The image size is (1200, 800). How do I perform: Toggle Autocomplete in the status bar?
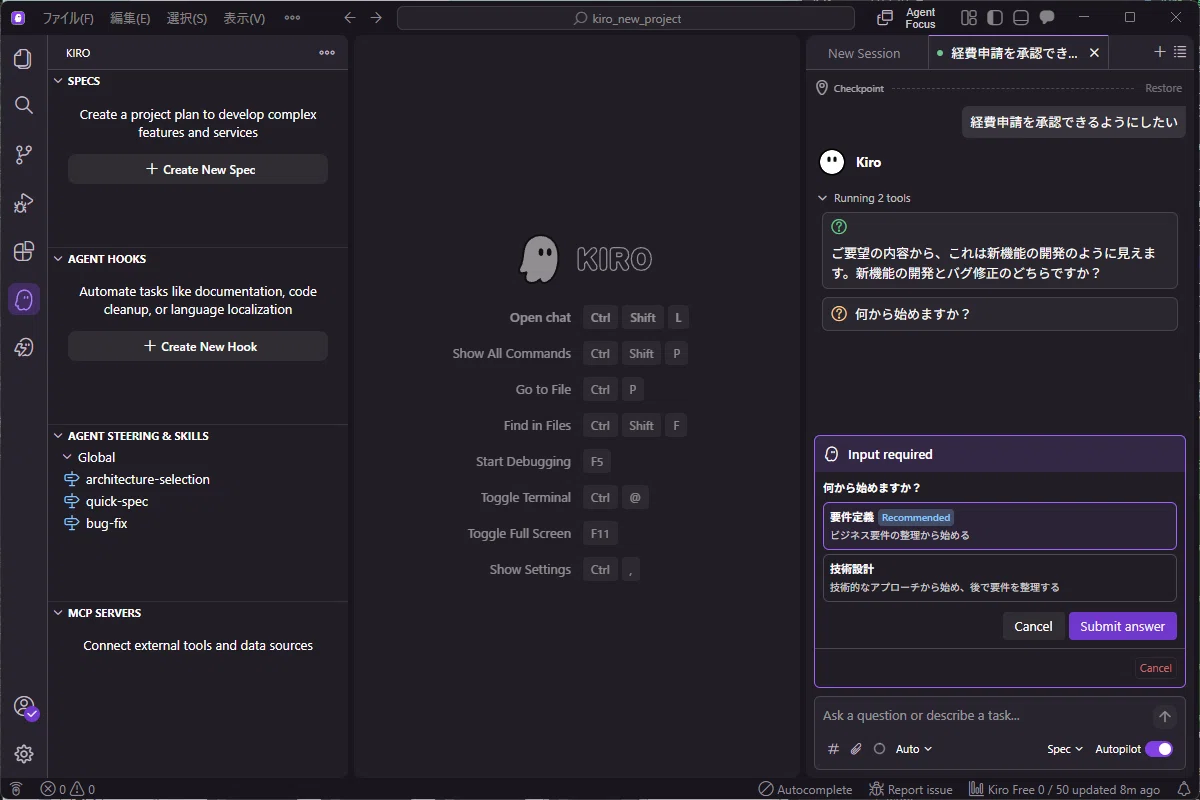coord(805,789)
